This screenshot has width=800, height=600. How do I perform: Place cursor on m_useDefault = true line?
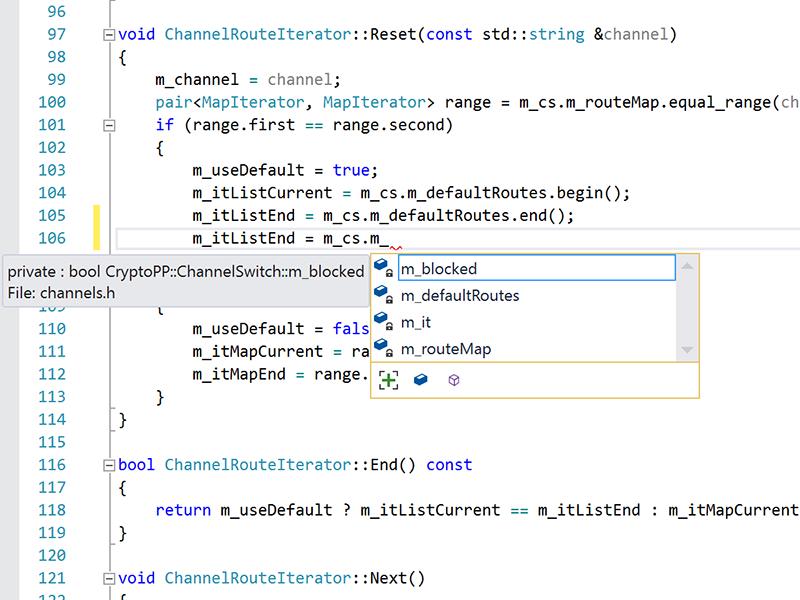point(285,170)
